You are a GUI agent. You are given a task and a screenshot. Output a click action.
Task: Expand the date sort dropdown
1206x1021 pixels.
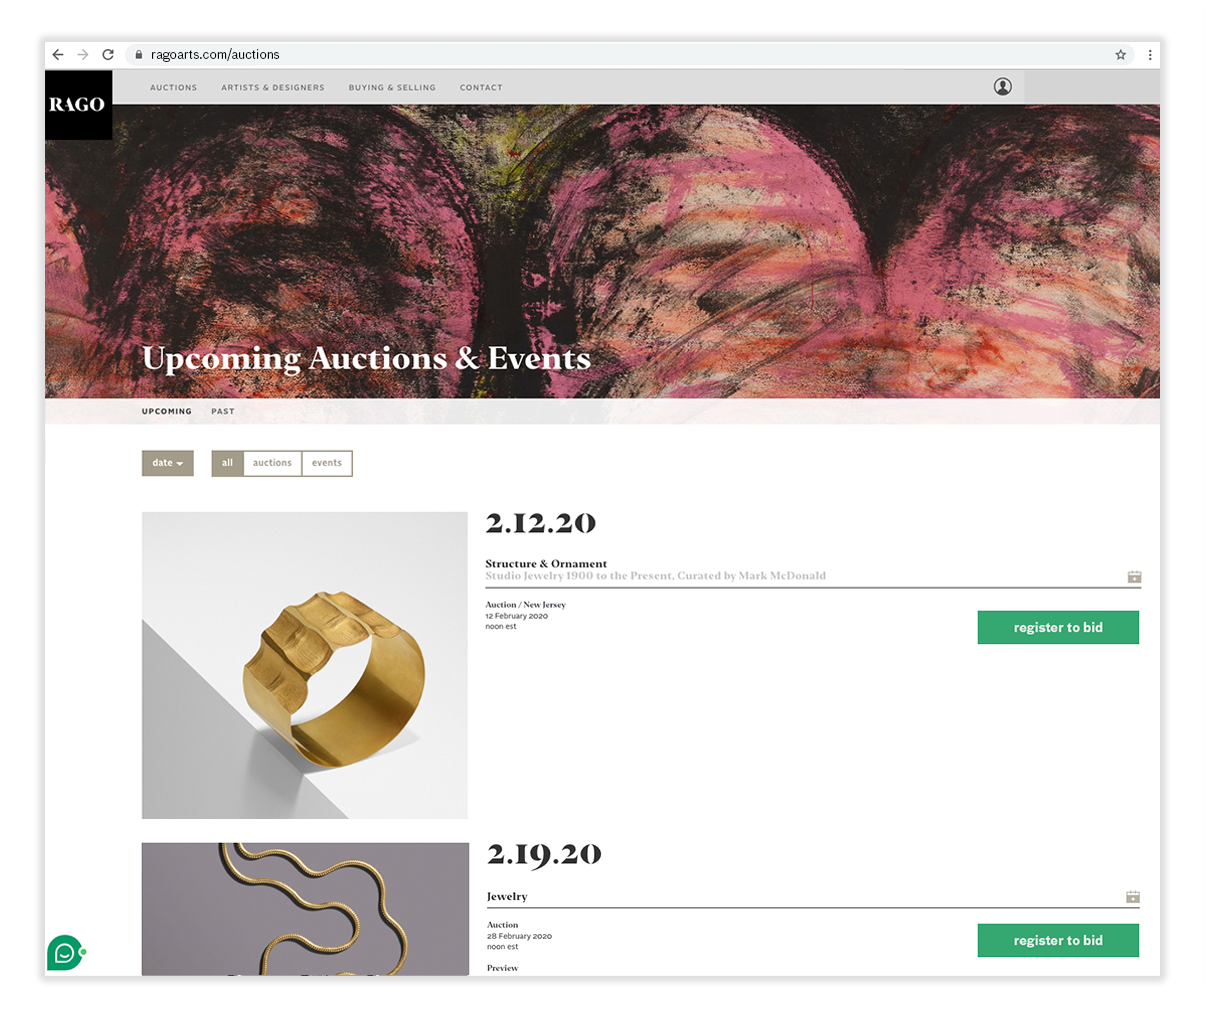168,463
